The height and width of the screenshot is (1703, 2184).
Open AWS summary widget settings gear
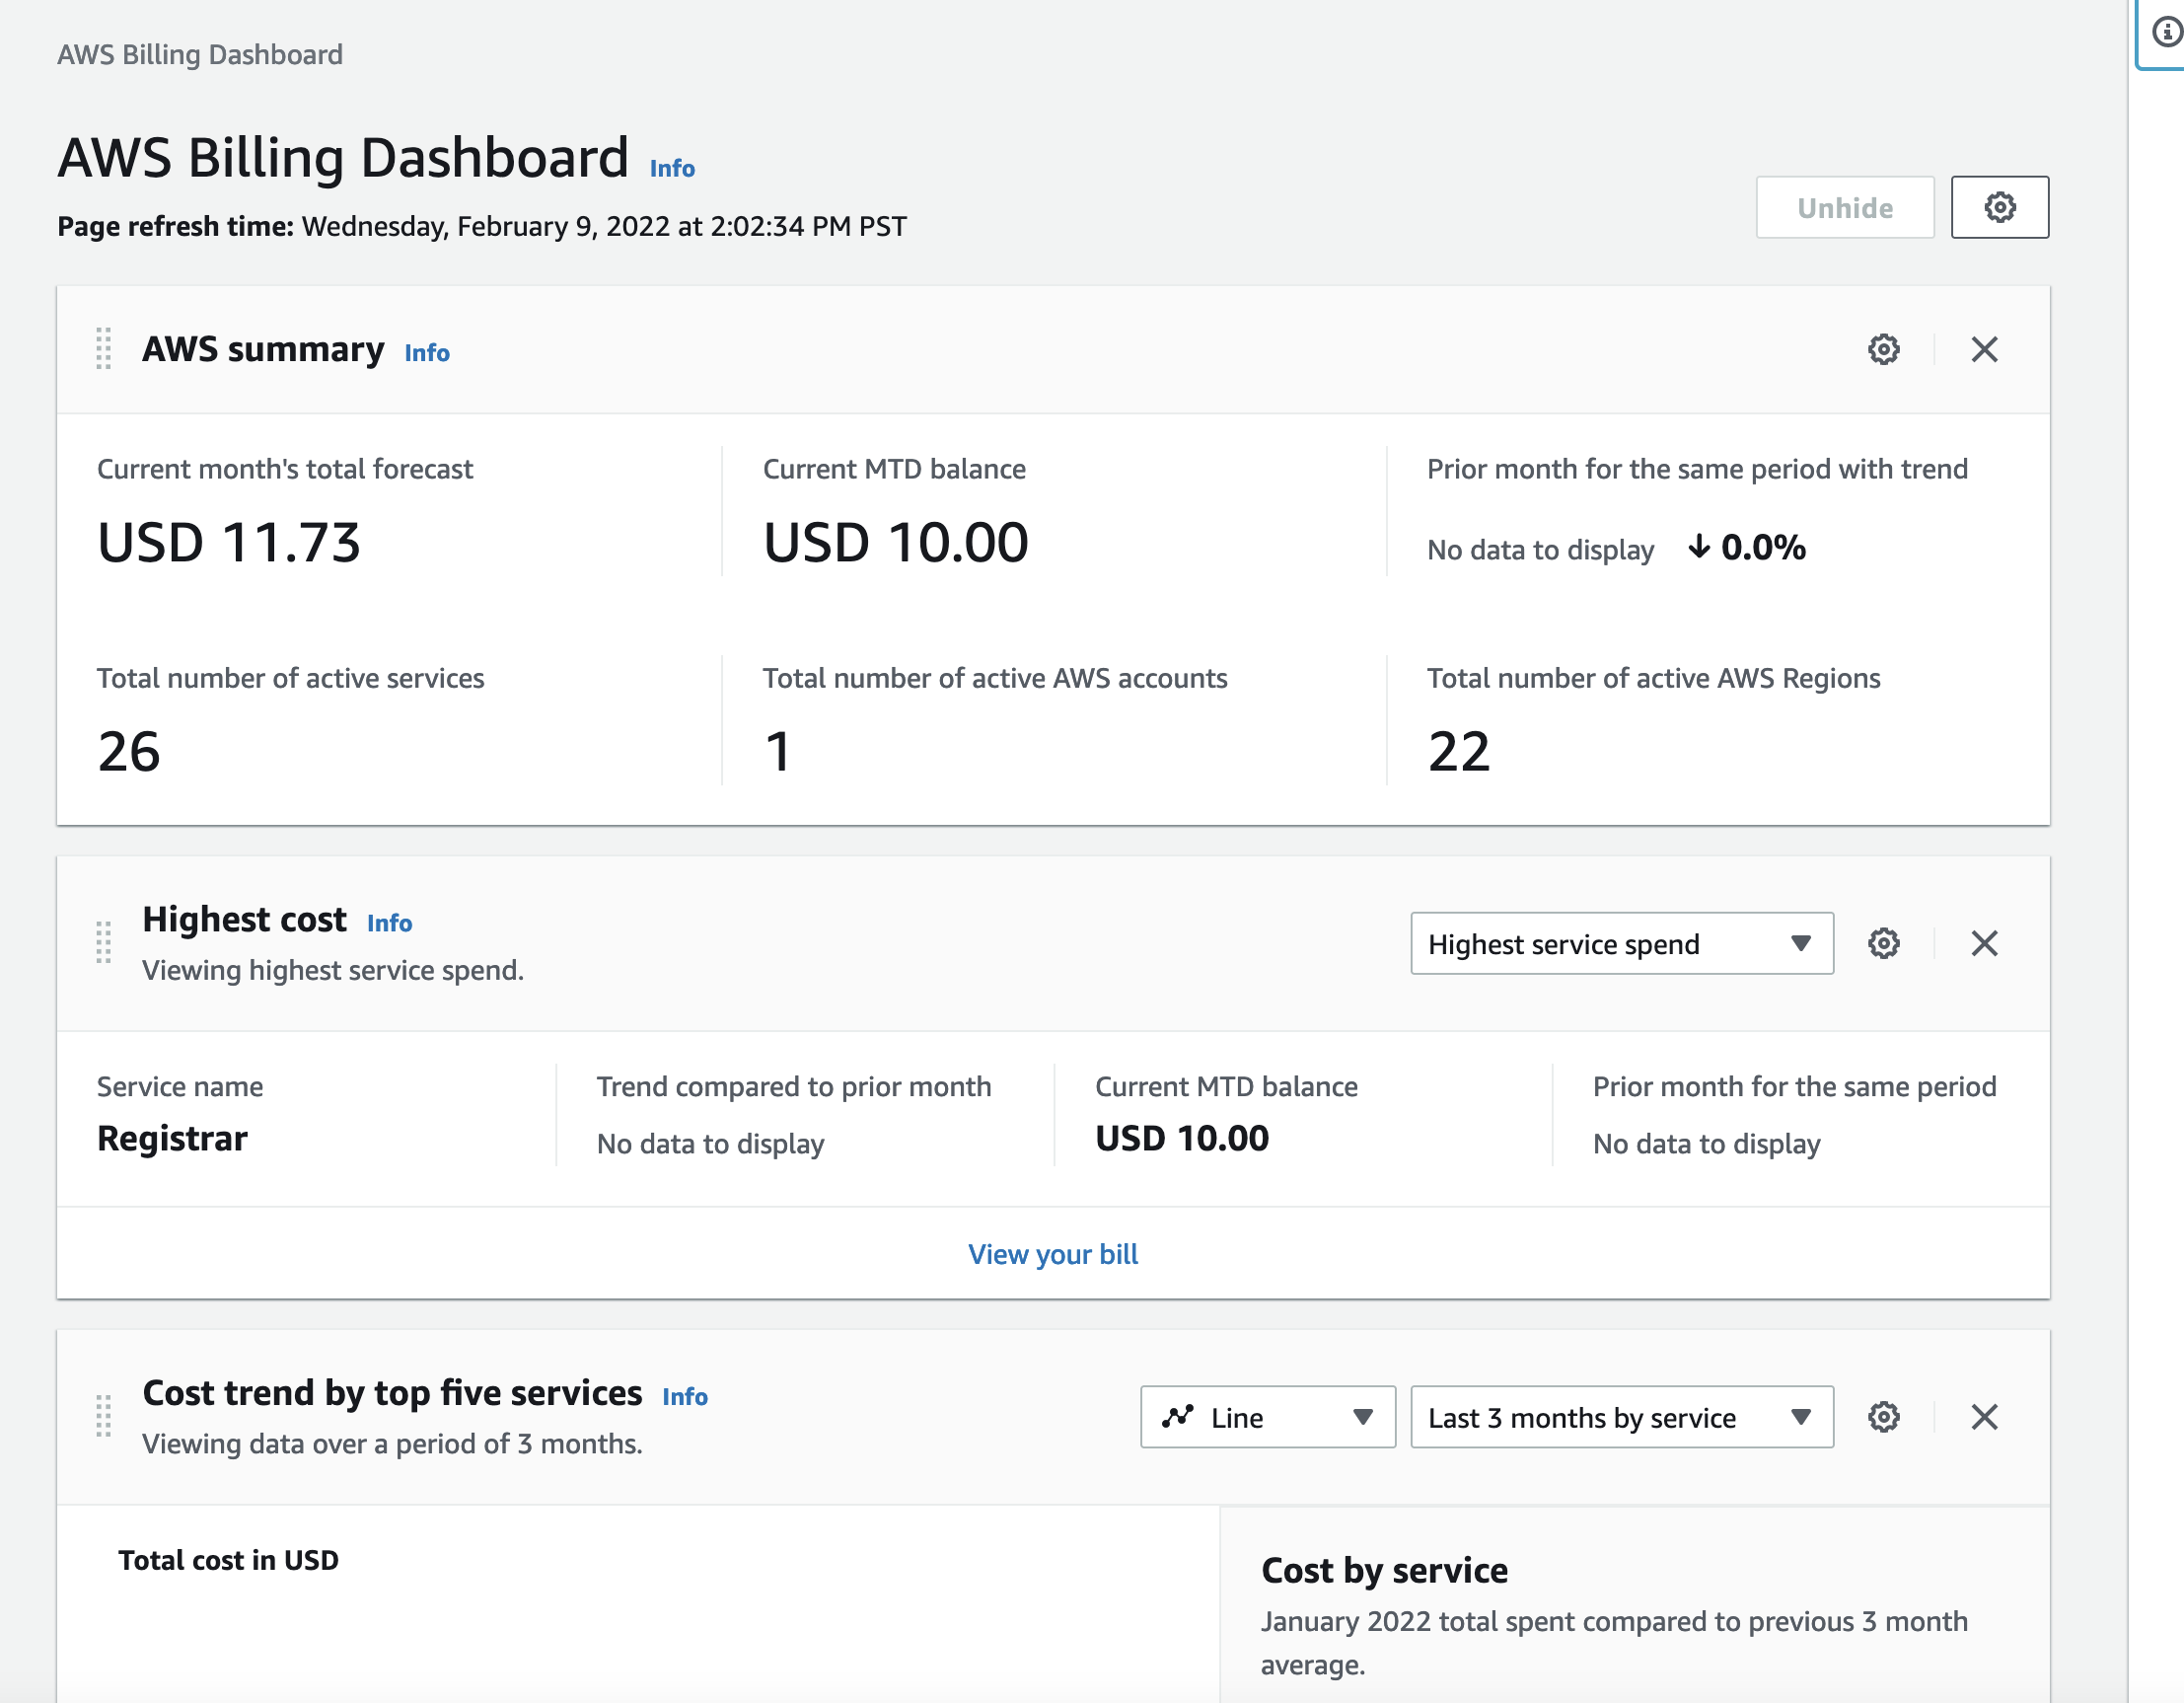[1883, 349]
